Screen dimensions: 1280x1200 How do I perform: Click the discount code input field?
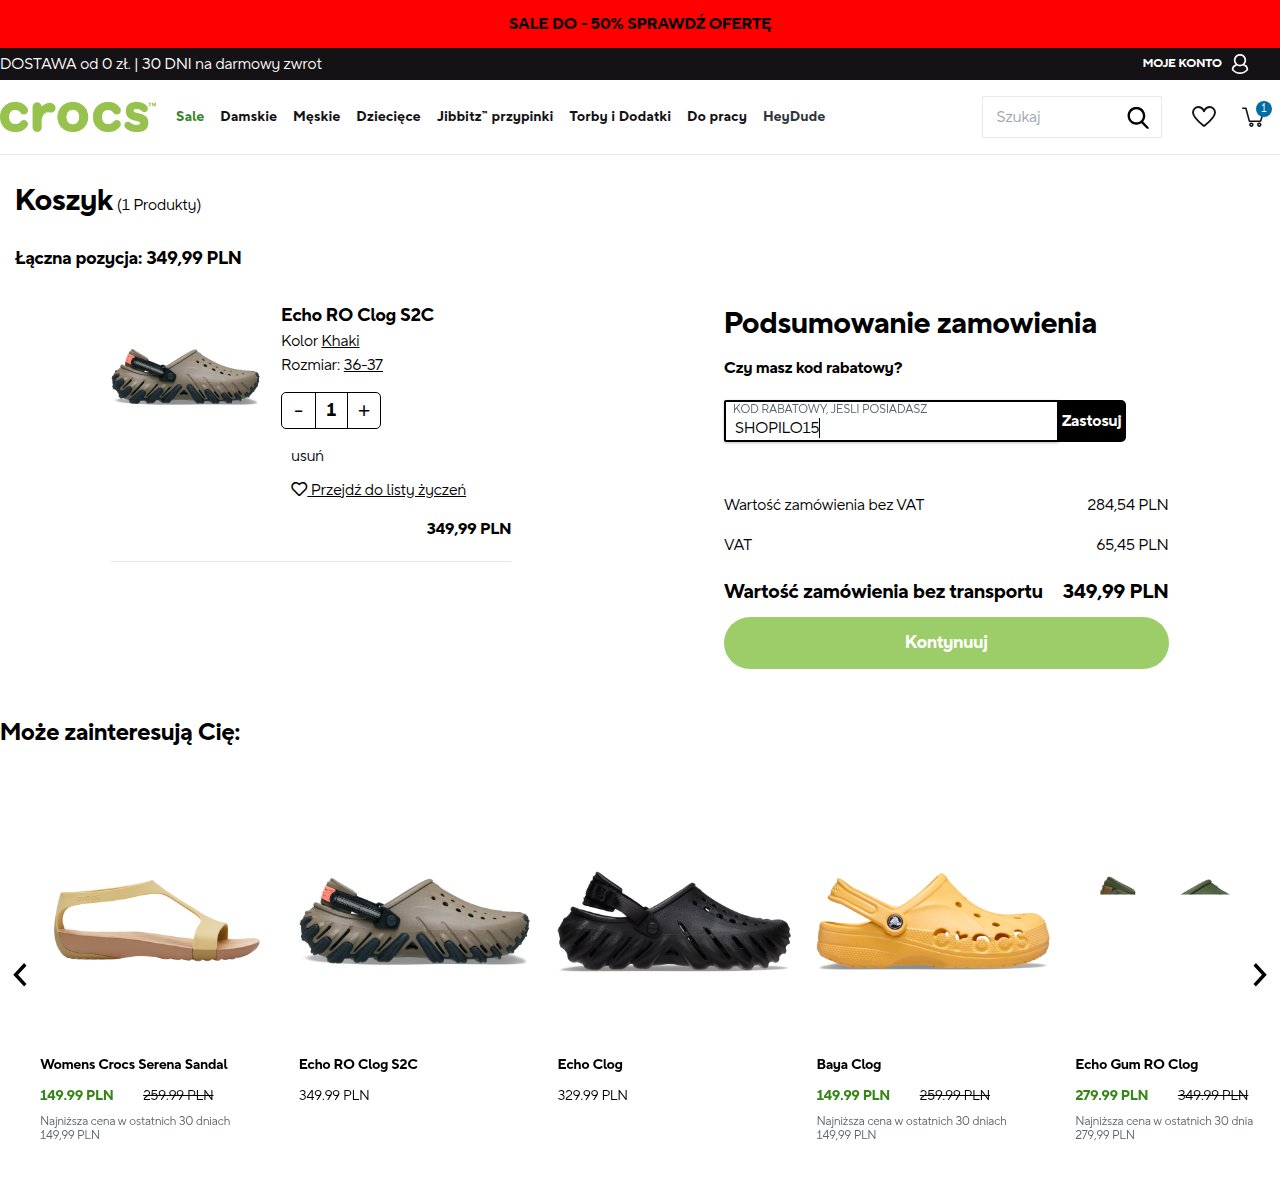click(890, 421)
